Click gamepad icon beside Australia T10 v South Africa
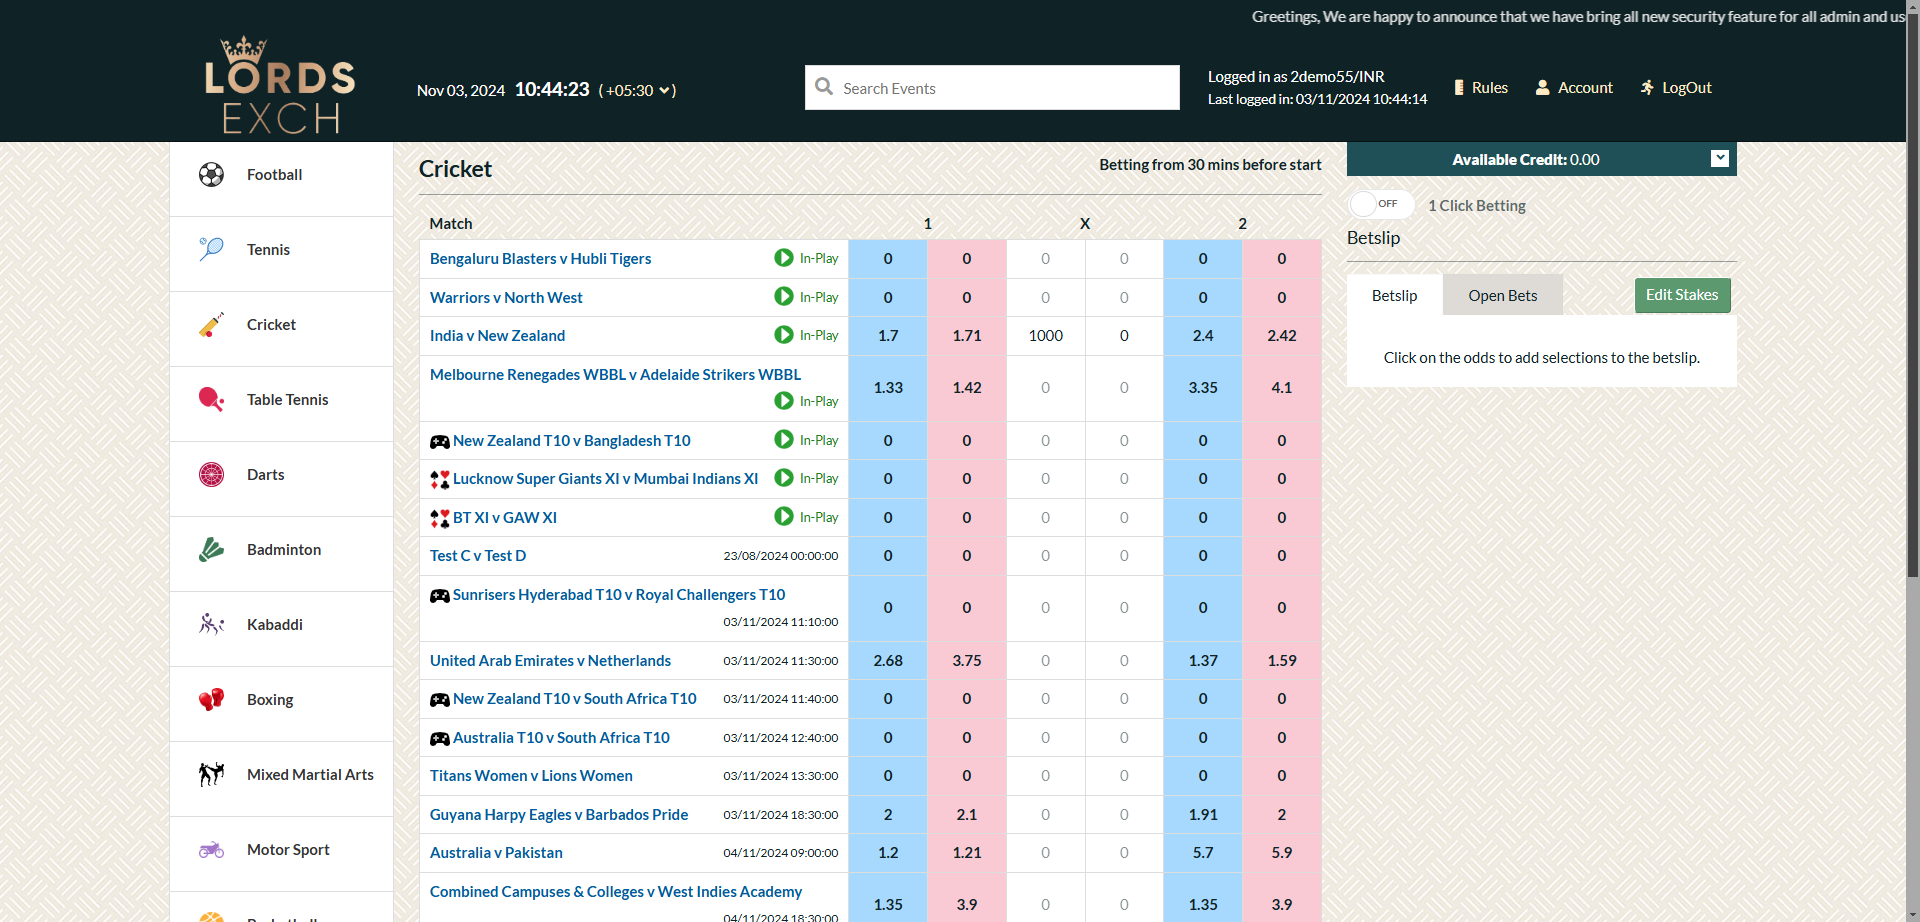This screenshot has height=922, width=1920. click(440, 738)
